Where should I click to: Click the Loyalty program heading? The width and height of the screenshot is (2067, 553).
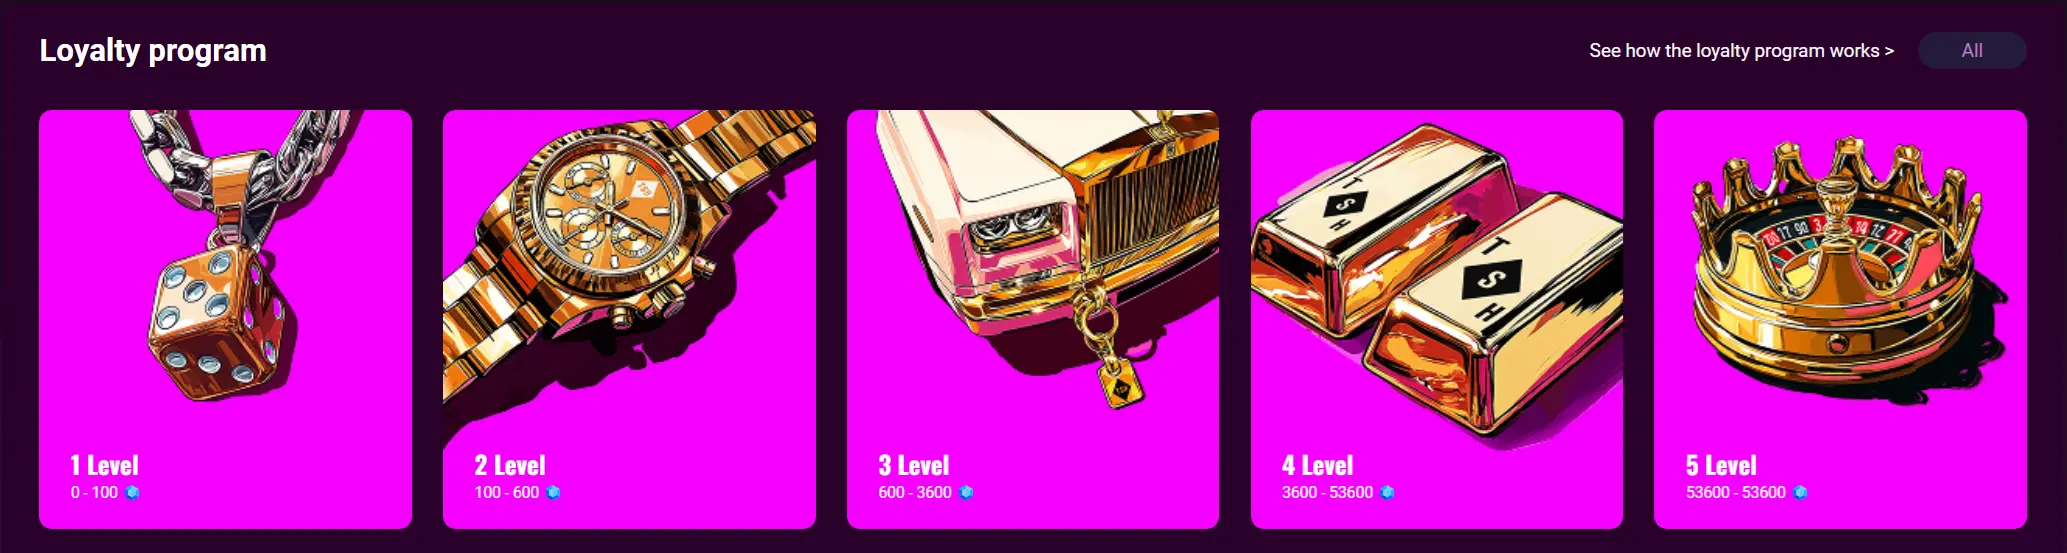[x=153, y=50]
